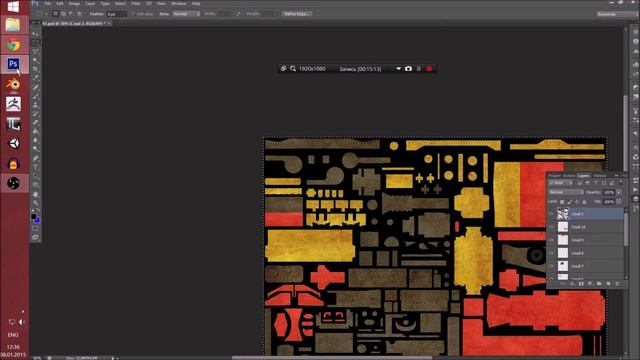
Task: Add a layer mask in Layers panel
Action: (581, 283)
